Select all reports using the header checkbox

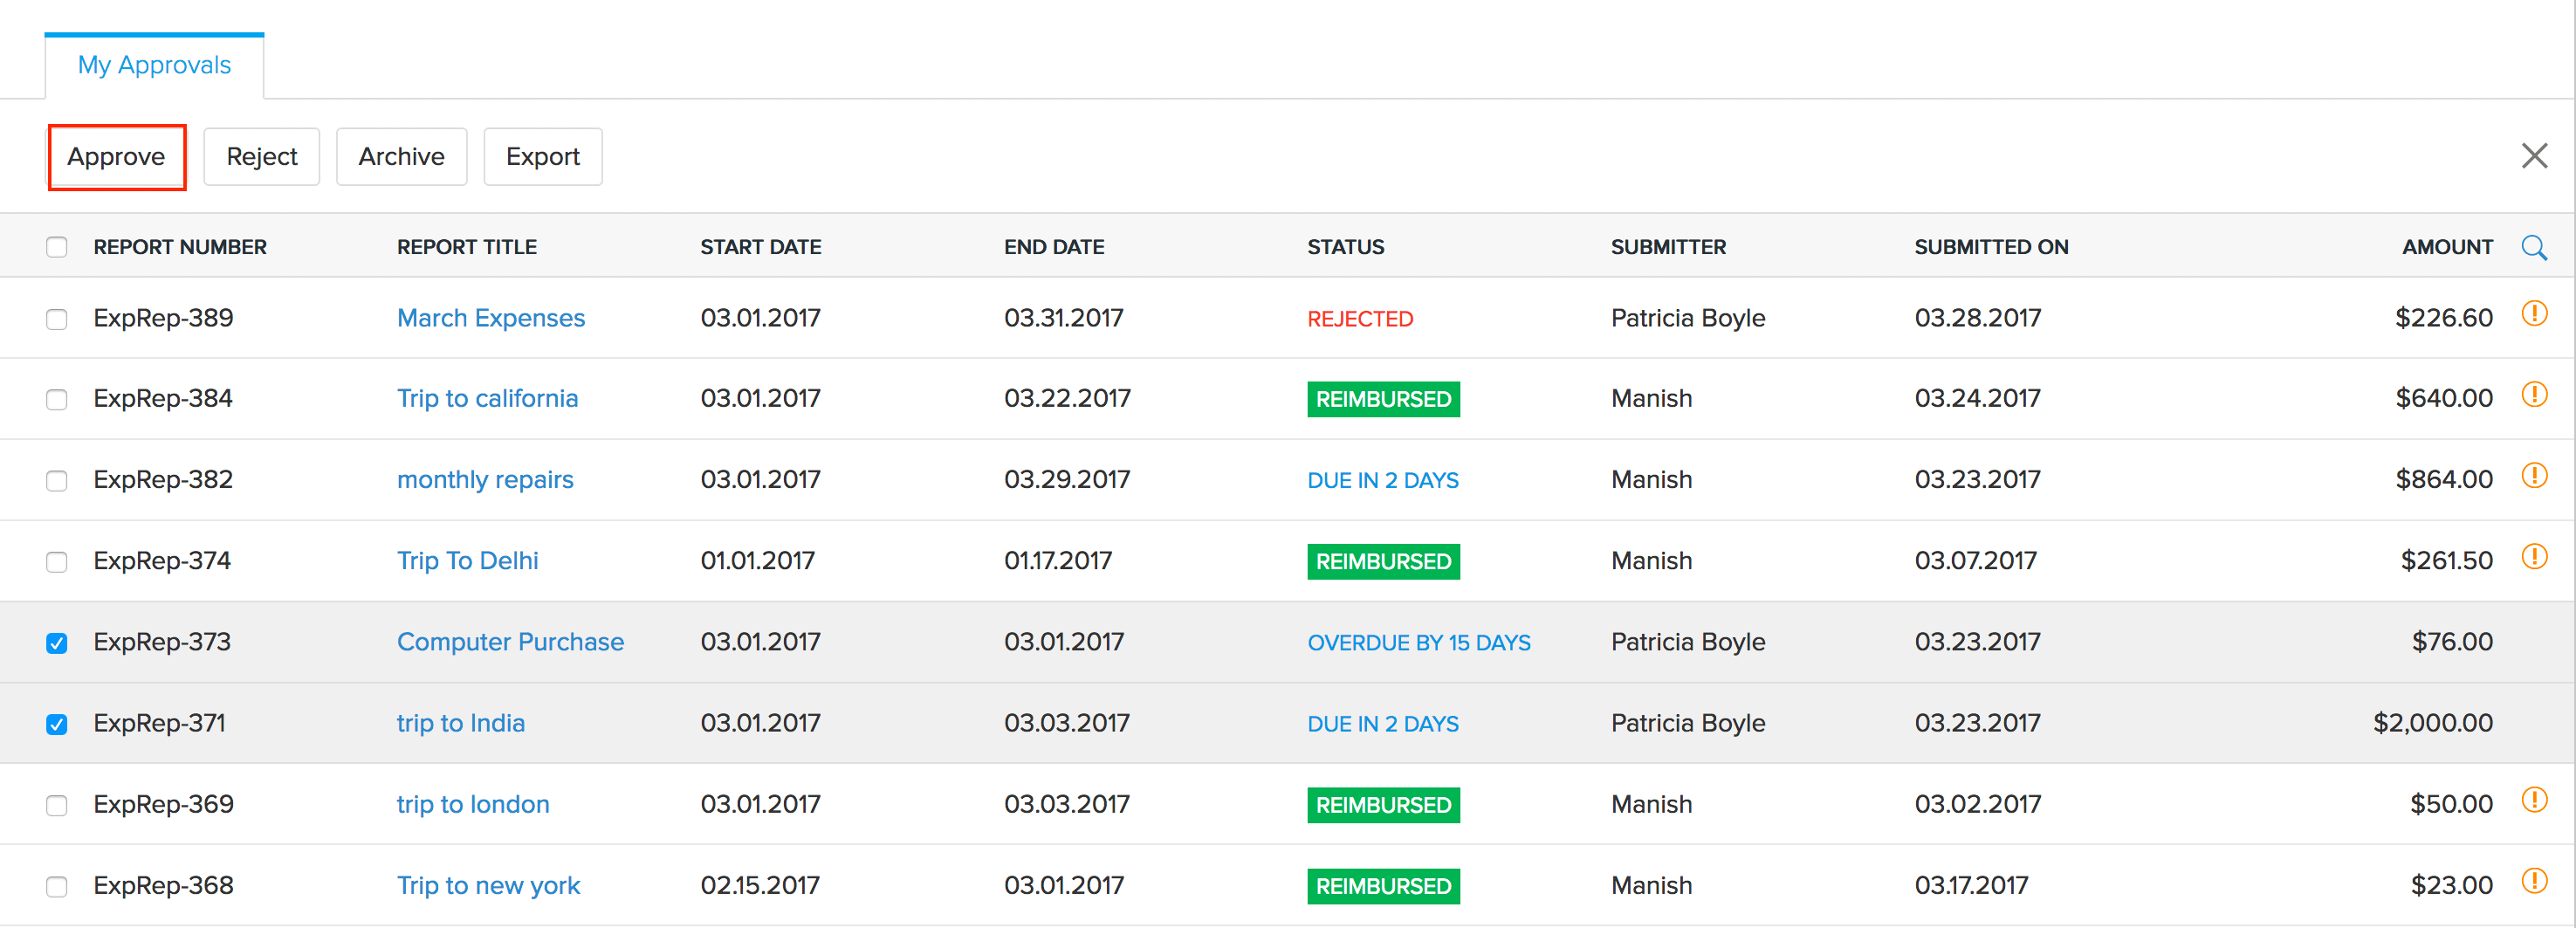(x=57, y=246)
